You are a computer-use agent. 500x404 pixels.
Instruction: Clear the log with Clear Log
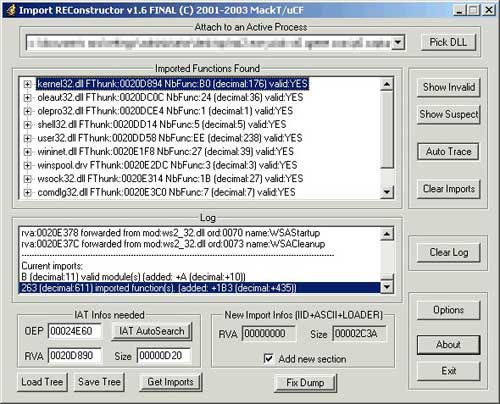click(449, 252)
